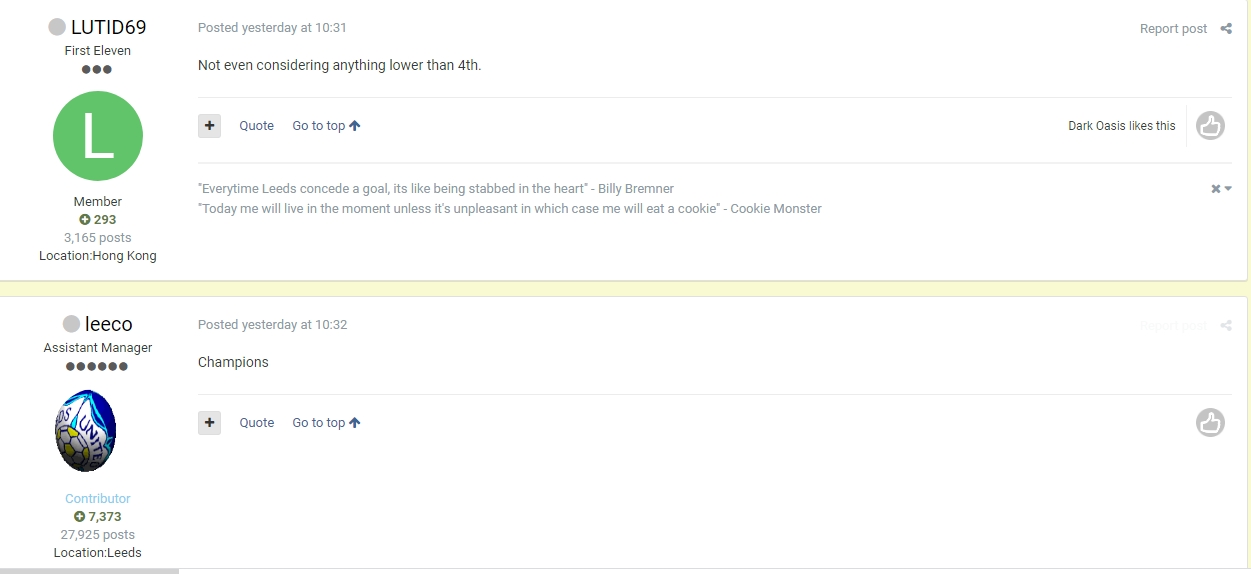Click the faded share icon on leeco's post

point(1226,326)
